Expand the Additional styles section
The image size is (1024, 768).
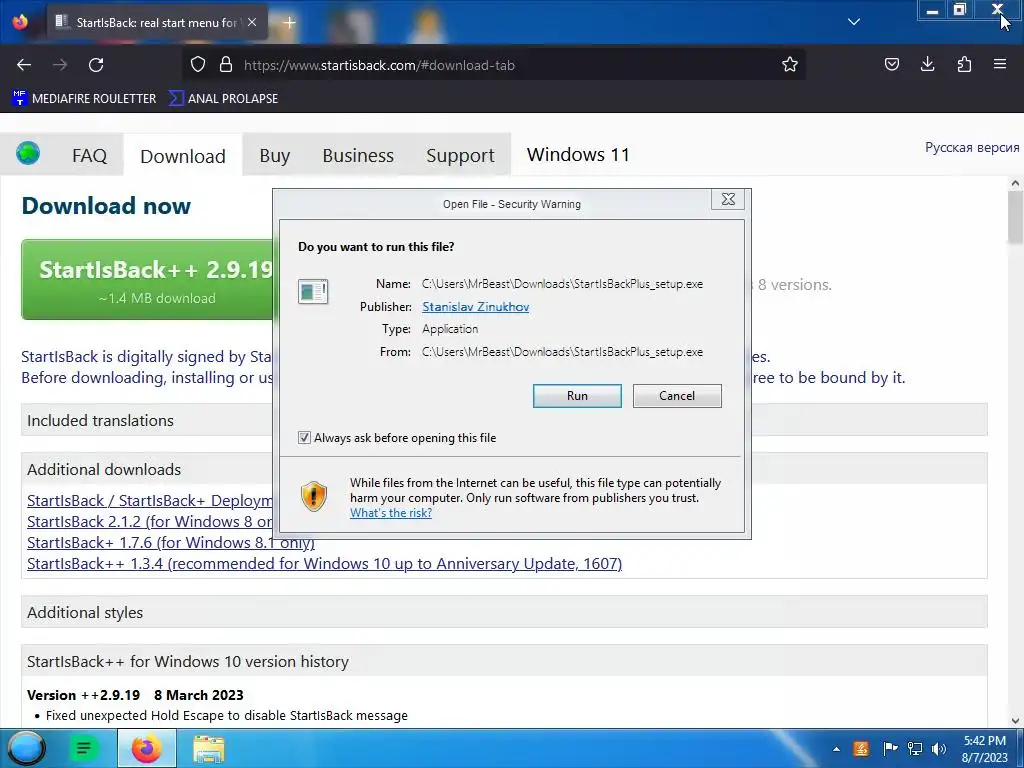504,612
